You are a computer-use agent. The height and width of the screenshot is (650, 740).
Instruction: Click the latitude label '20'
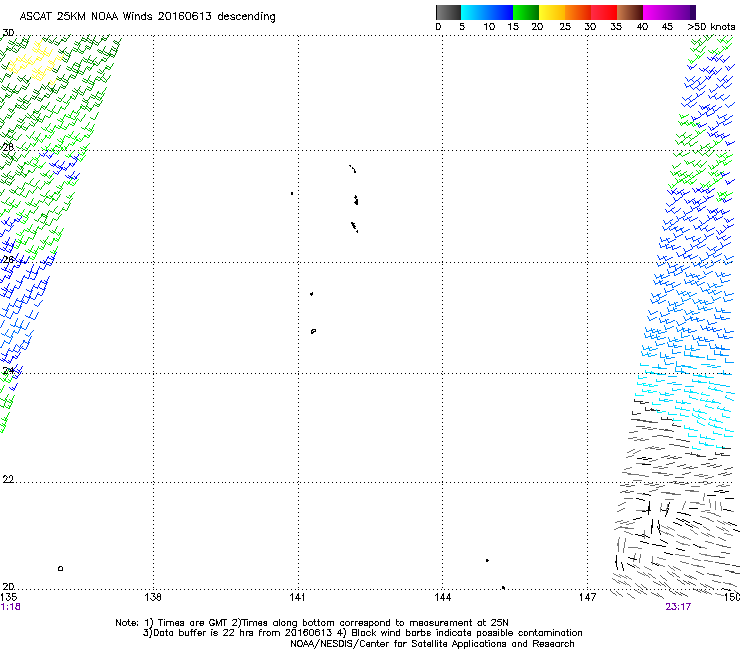point(8,586)
